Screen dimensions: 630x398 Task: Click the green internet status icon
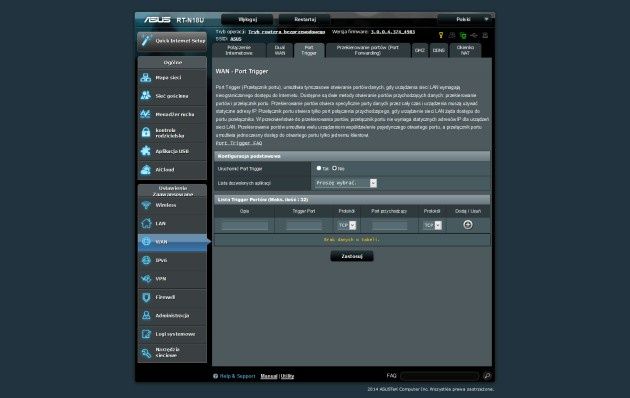pyautogui.click(x=463, y=35)
